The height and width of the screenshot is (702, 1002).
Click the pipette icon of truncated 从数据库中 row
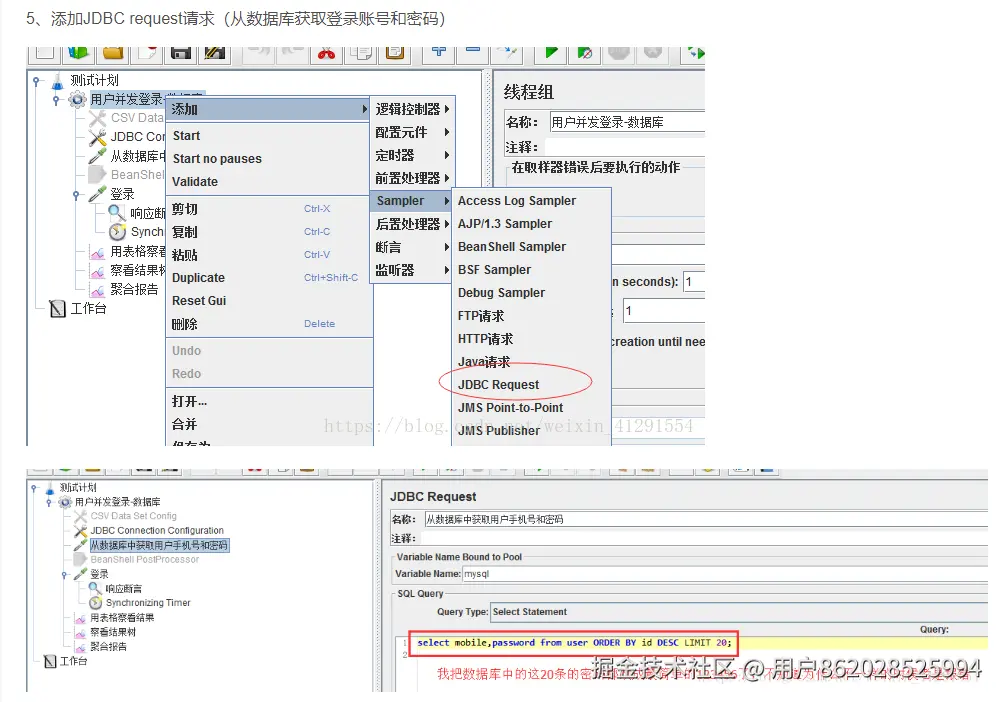click(x=97, y=156)
